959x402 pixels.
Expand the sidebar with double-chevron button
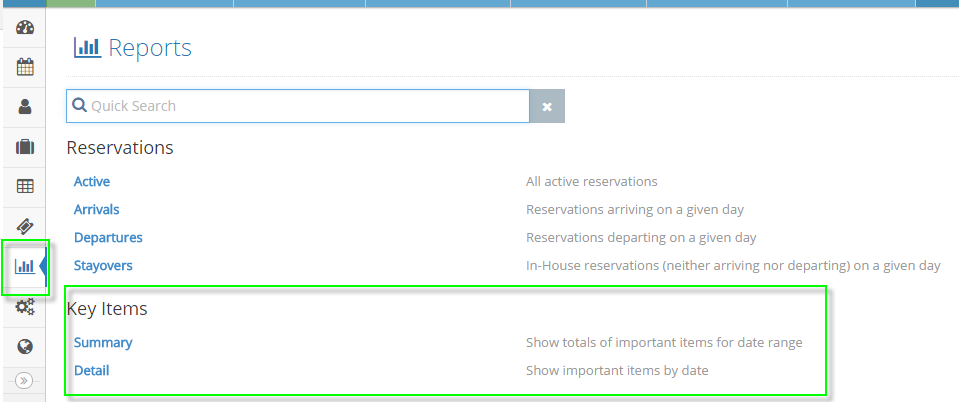tap(25, 380)
